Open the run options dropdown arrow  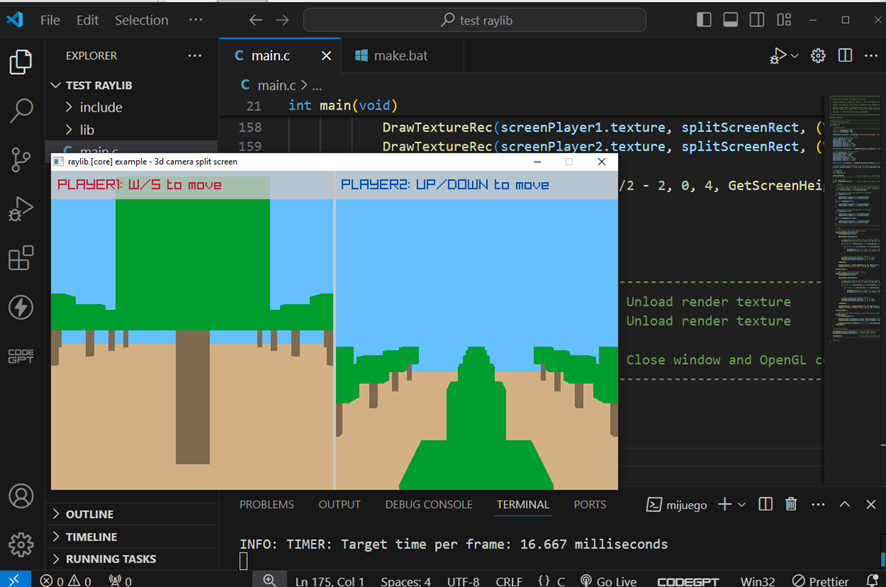795,56
